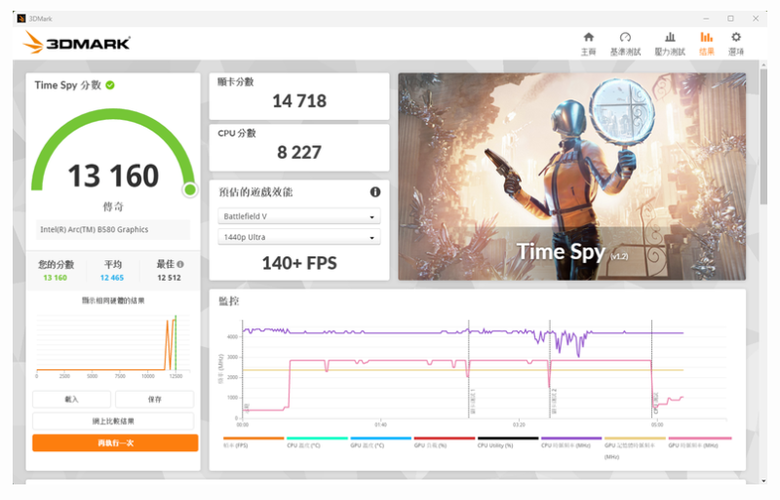Click the 140+ FPS estimate
Viewport: 780px width, 500px height.
tap(299, 263)
